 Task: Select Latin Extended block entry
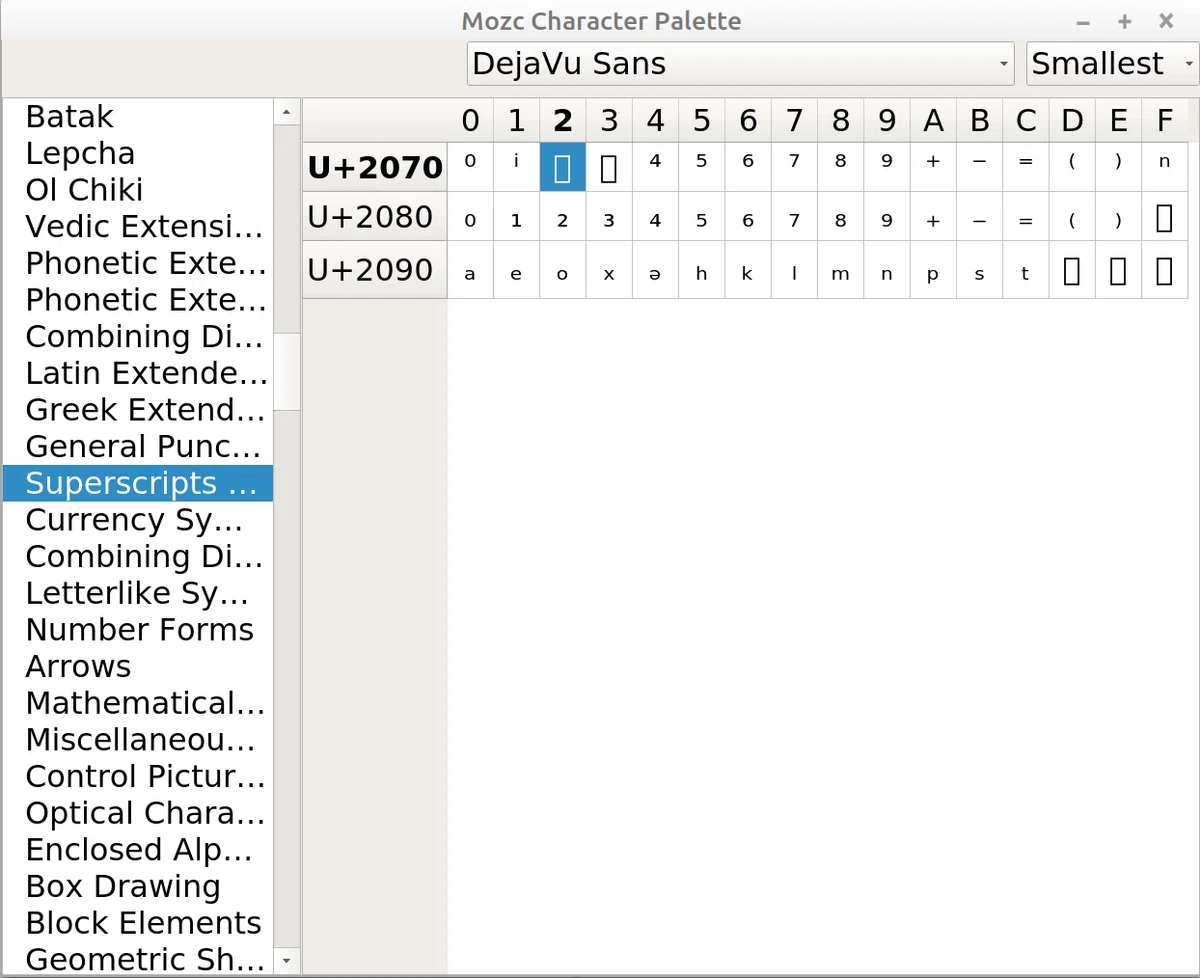[x=138, y=373]
